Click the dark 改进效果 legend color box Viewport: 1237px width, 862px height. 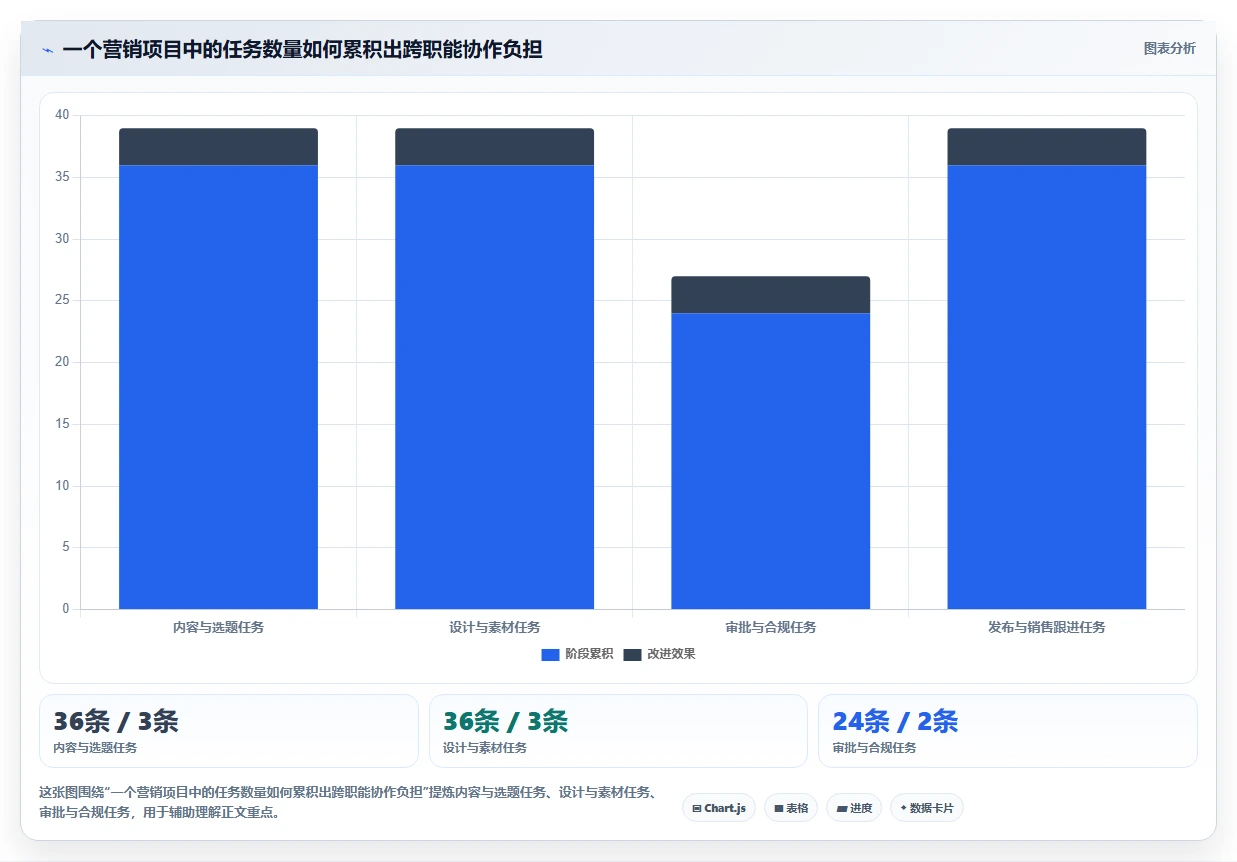point(632,654)
